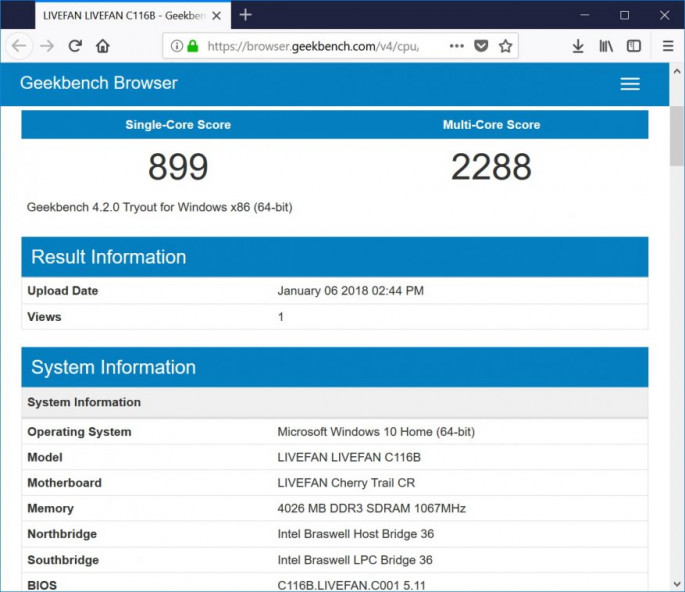Reload the Geekbench page
685x592 pixels.
click(x=75, y=46)
